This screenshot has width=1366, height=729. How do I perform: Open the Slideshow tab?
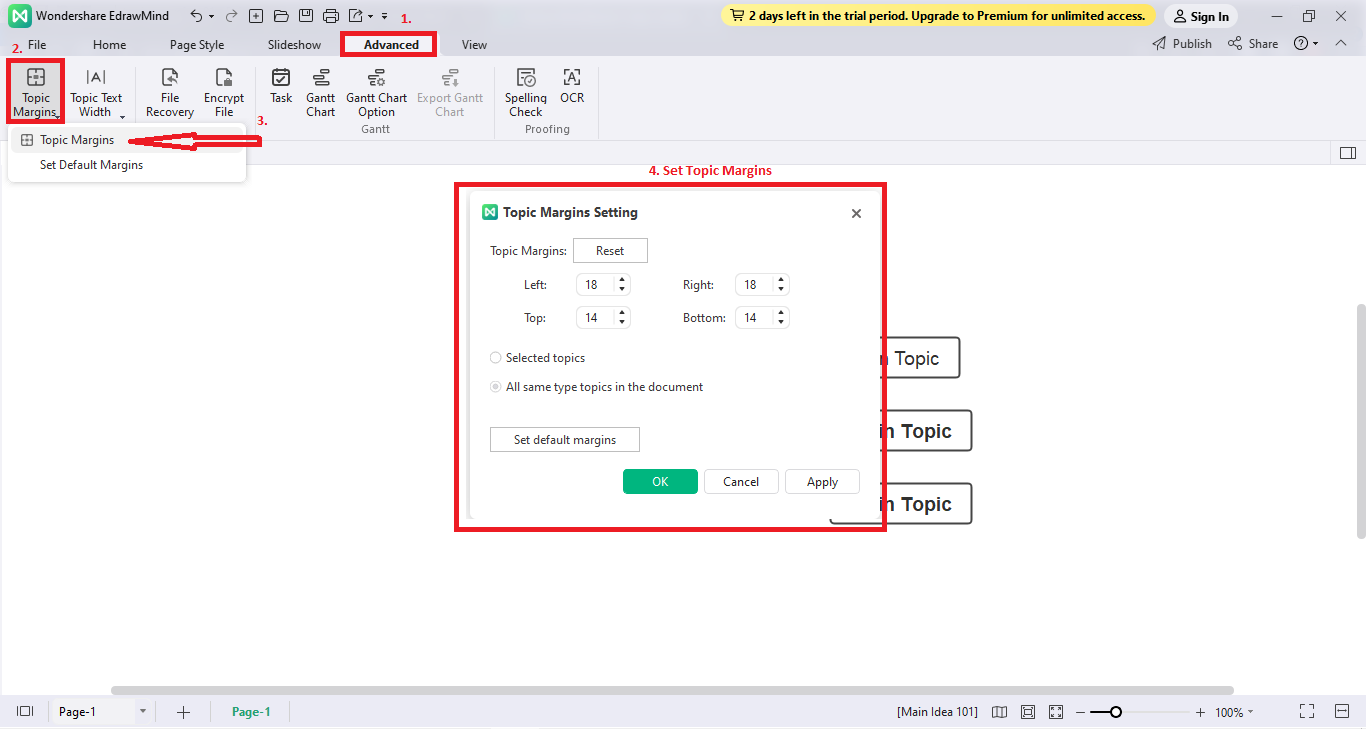(x=295, y=45)
